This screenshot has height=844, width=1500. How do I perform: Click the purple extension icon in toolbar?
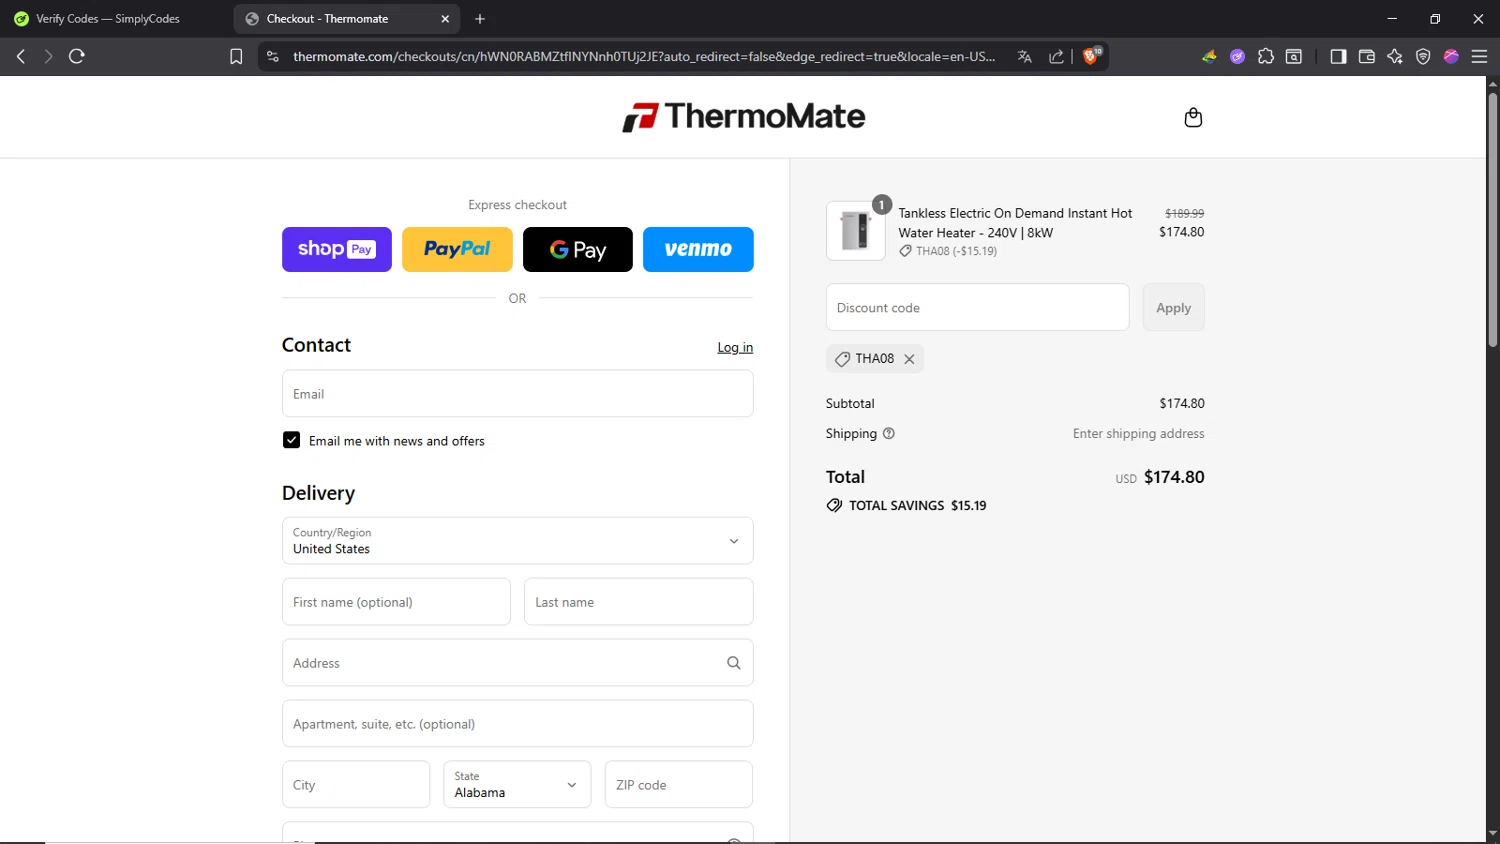(1237, 57)
